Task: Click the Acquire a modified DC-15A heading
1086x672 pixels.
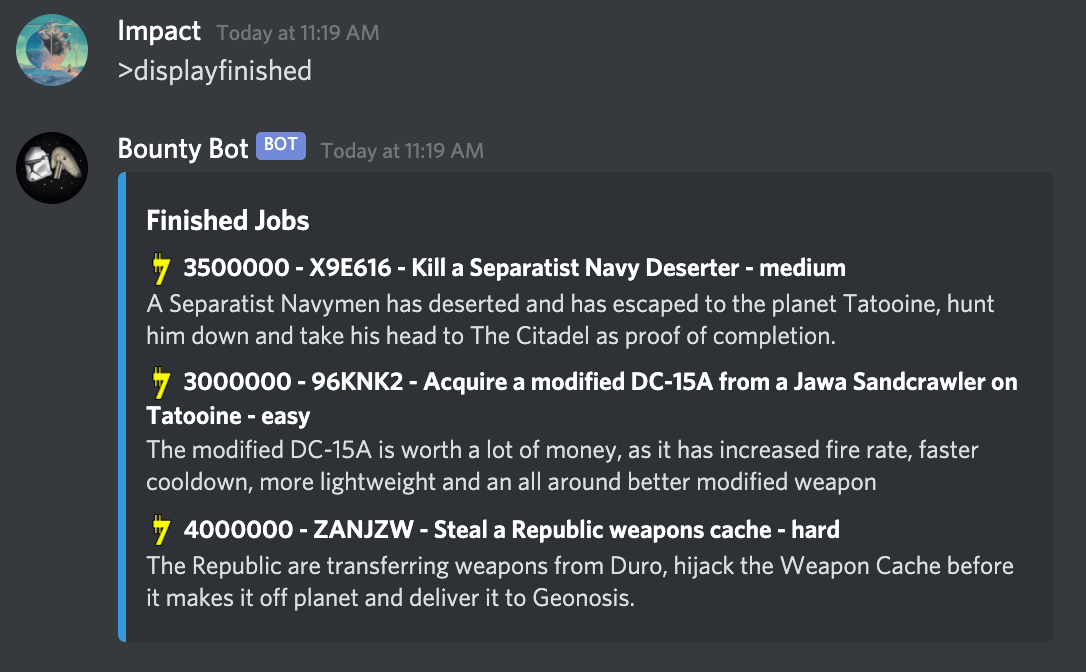Action: pos(582,398)
